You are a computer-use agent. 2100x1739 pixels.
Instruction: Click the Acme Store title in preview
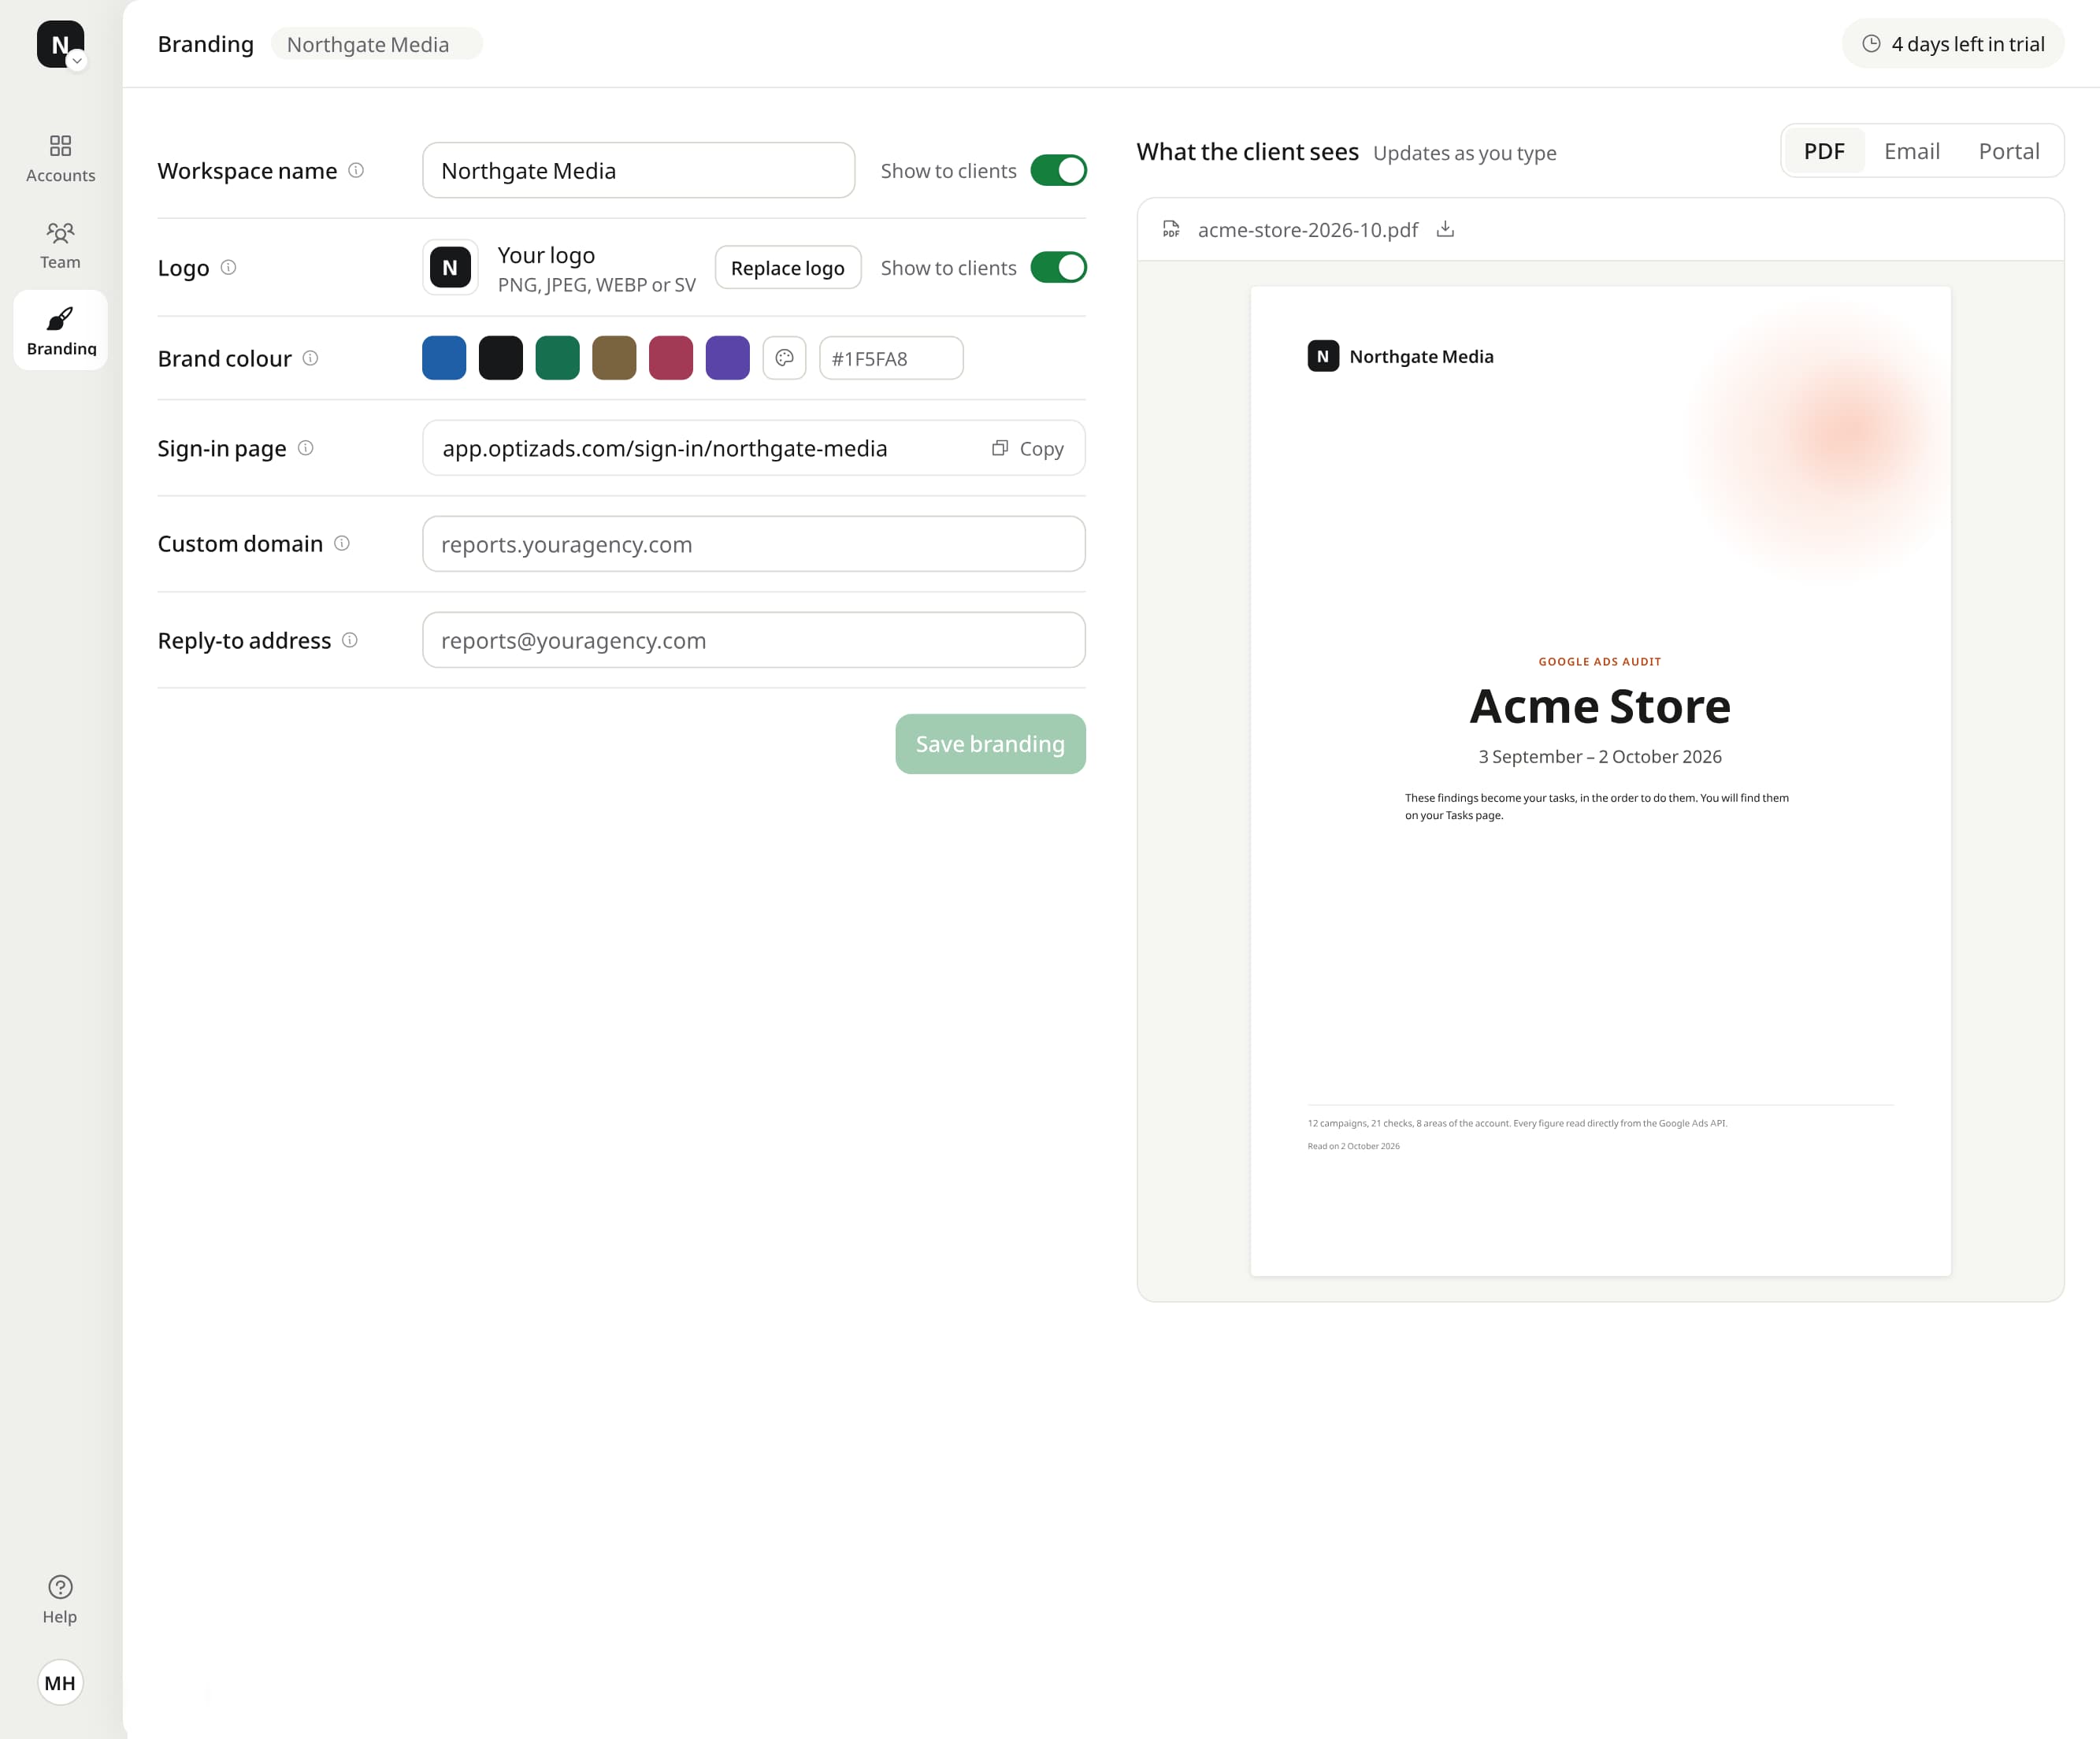(x=1600, y=706)
